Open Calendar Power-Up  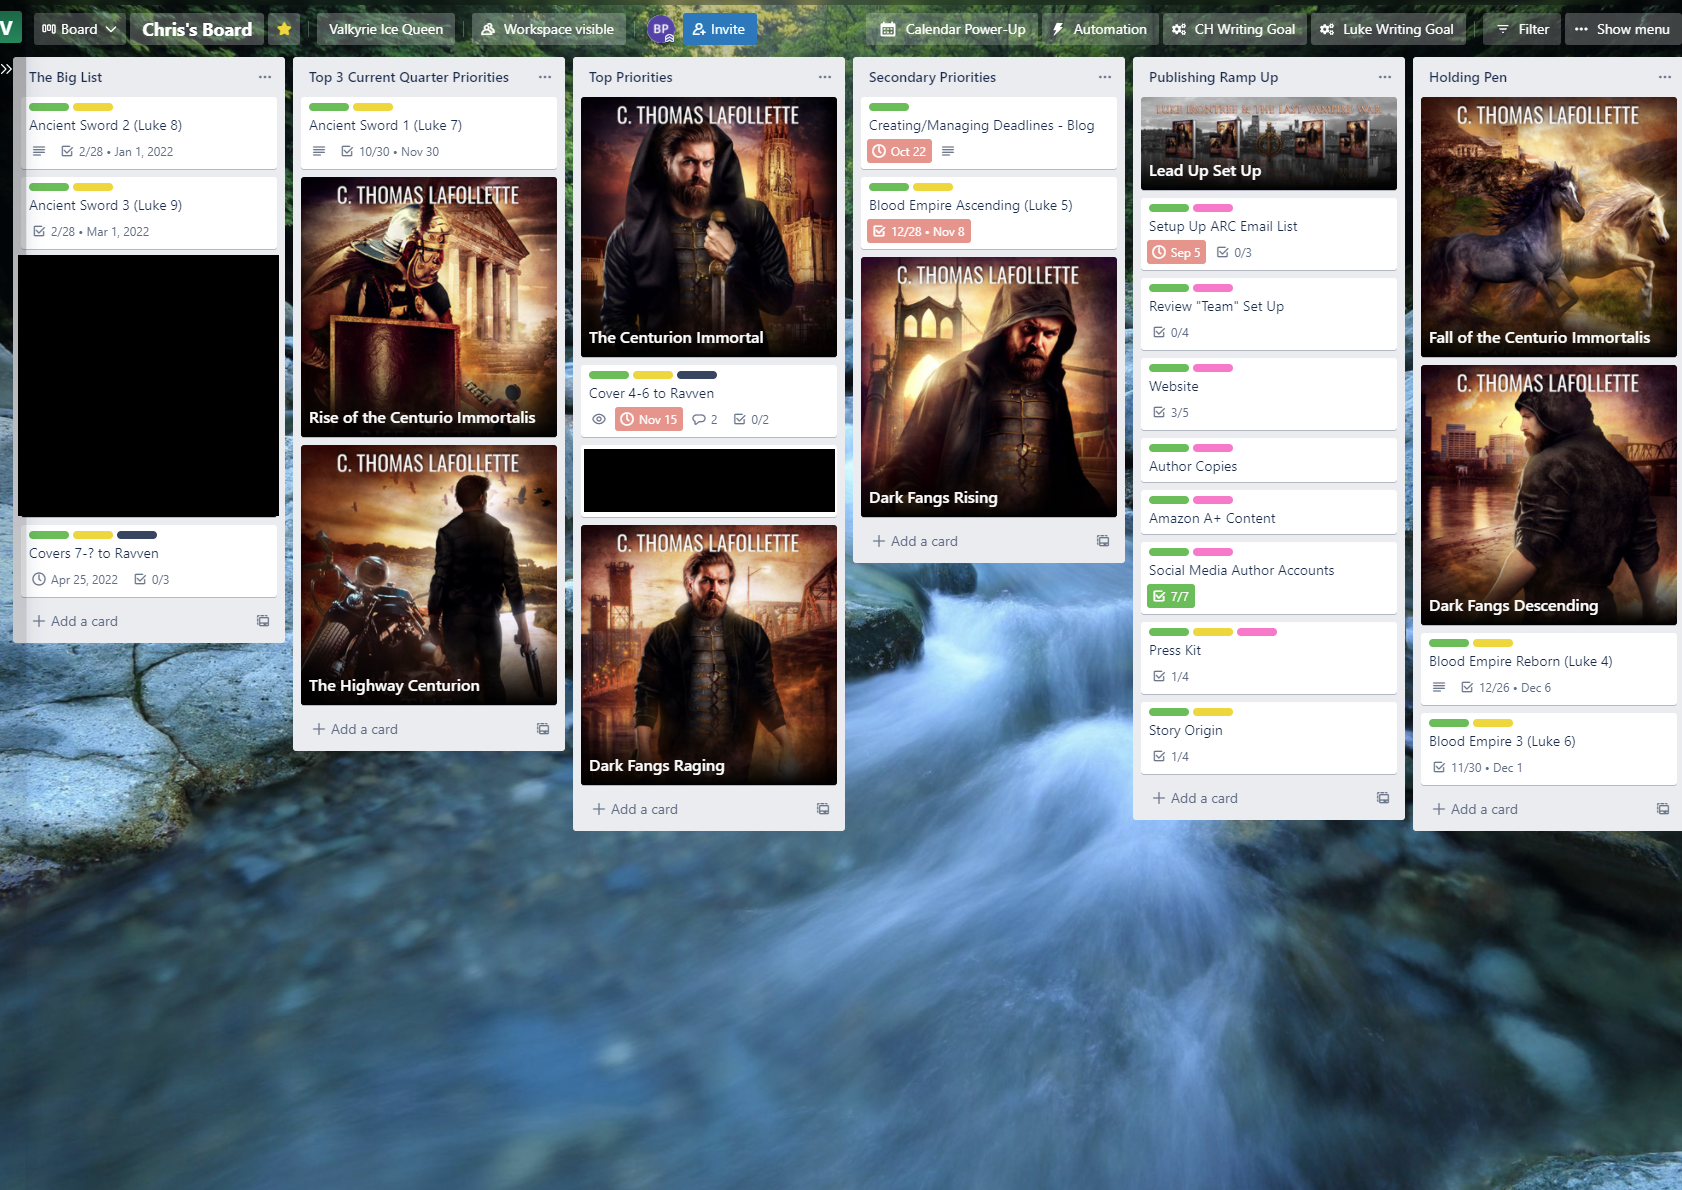click(x=953, y=29)
